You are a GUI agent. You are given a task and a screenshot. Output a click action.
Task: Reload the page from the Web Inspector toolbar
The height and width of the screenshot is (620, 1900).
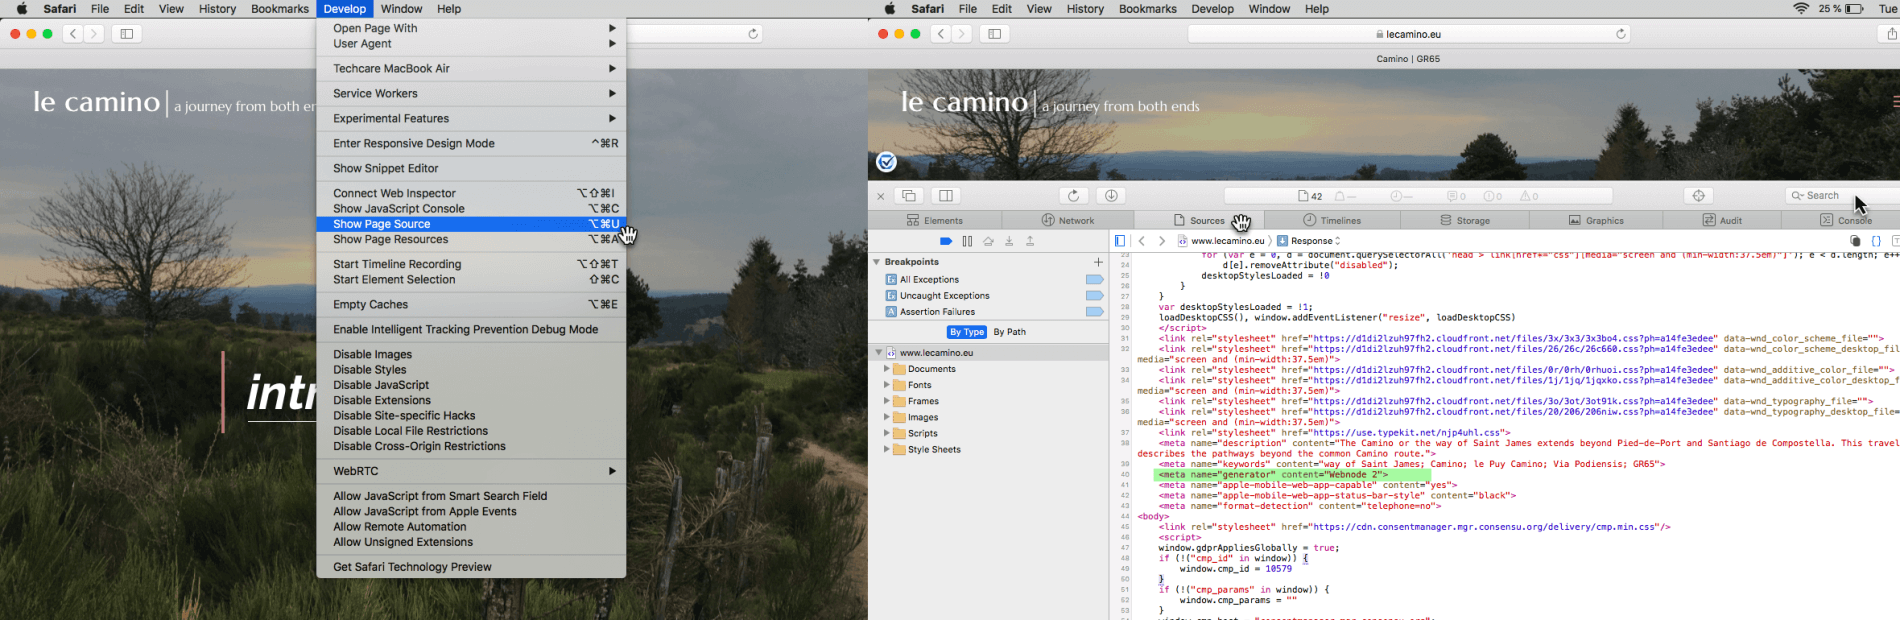[1074, 196]
